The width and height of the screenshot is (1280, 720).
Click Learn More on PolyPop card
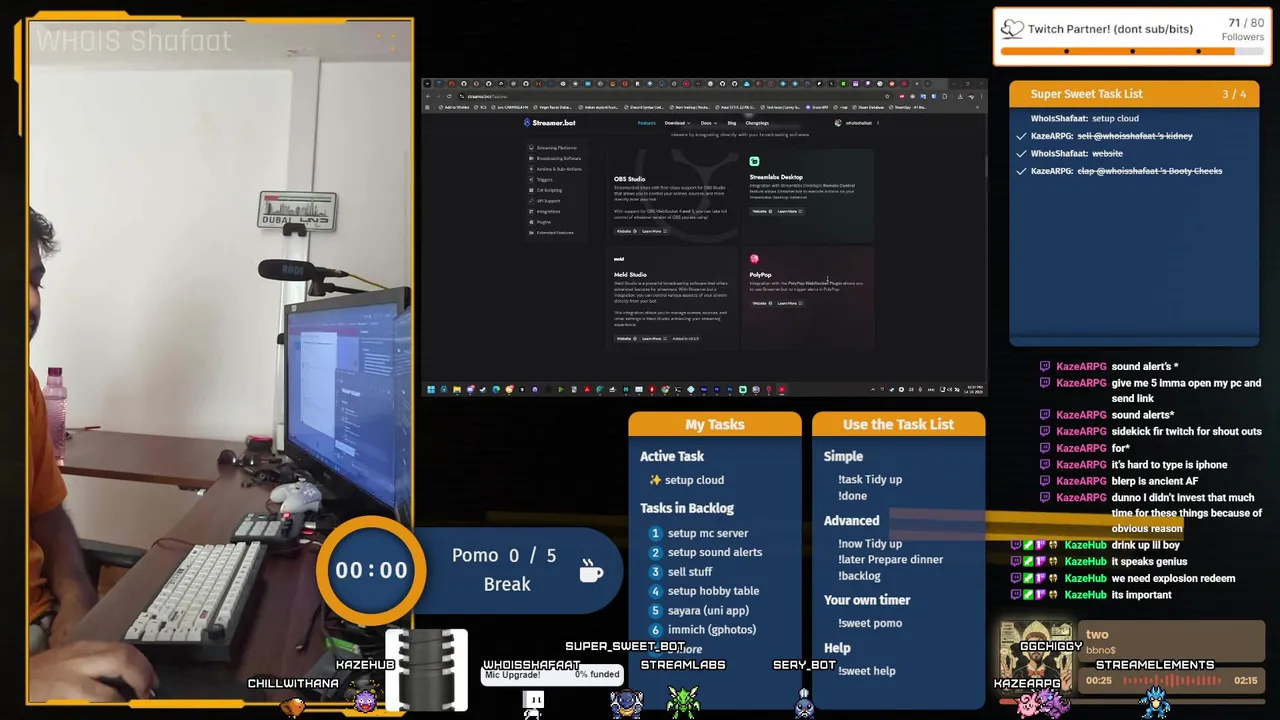point(789,303)
